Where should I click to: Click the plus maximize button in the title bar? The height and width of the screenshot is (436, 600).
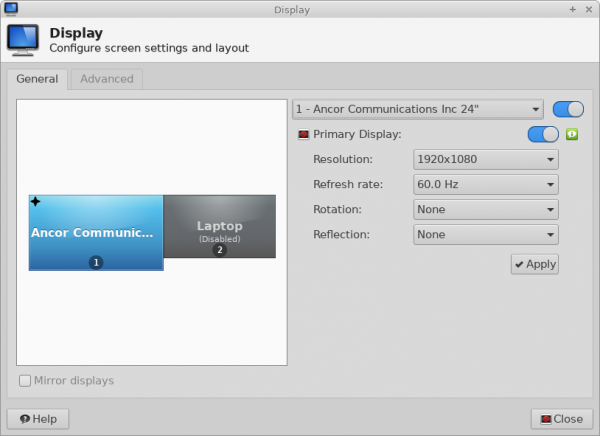tap(572, 9)
